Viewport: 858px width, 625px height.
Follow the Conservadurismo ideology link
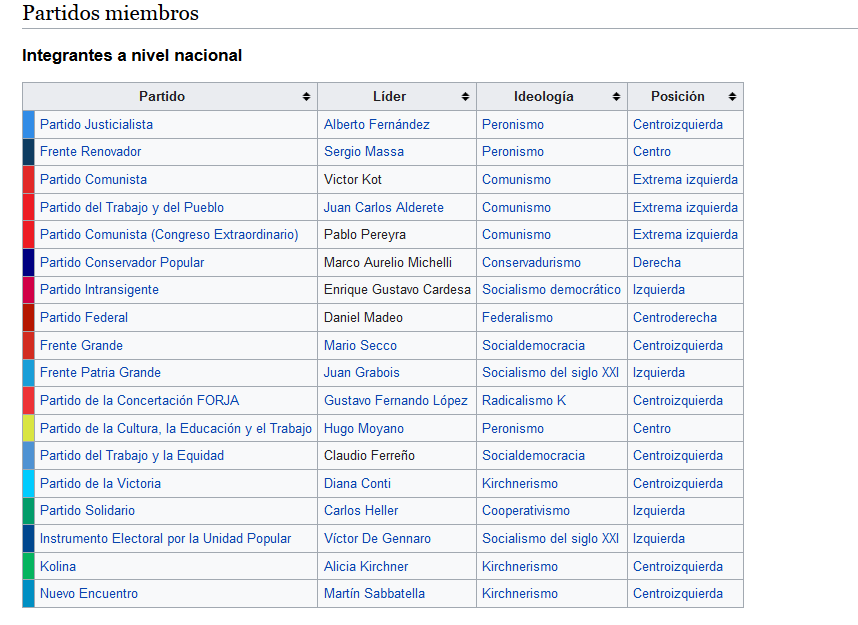pyautogui.click(x=531, y=263)
